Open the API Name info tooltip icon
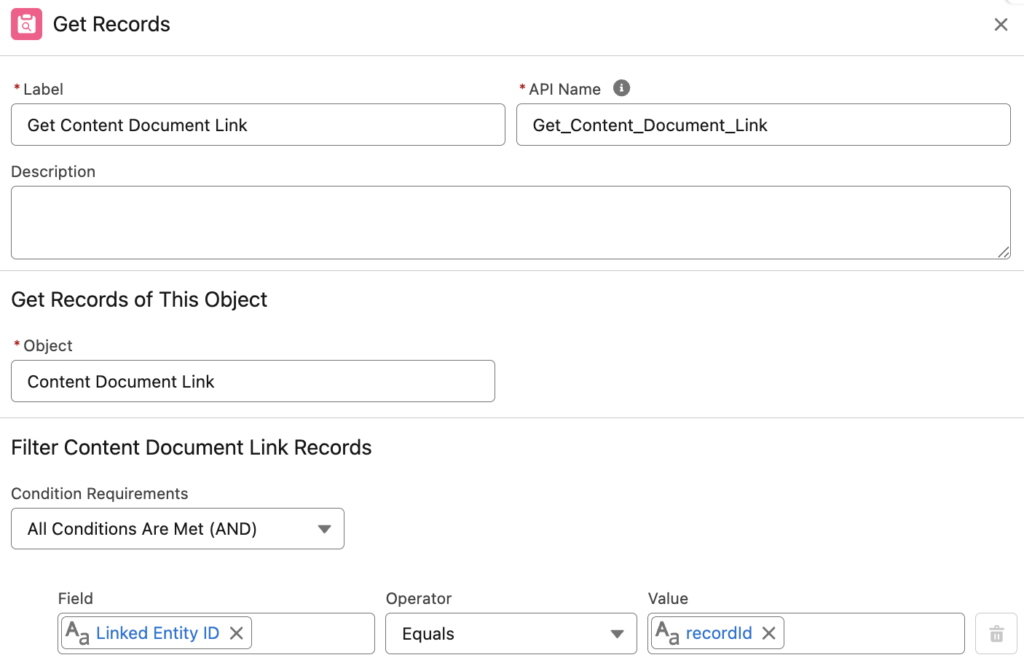This screenshot has width=1024, height=663. (x=621, y=88)
